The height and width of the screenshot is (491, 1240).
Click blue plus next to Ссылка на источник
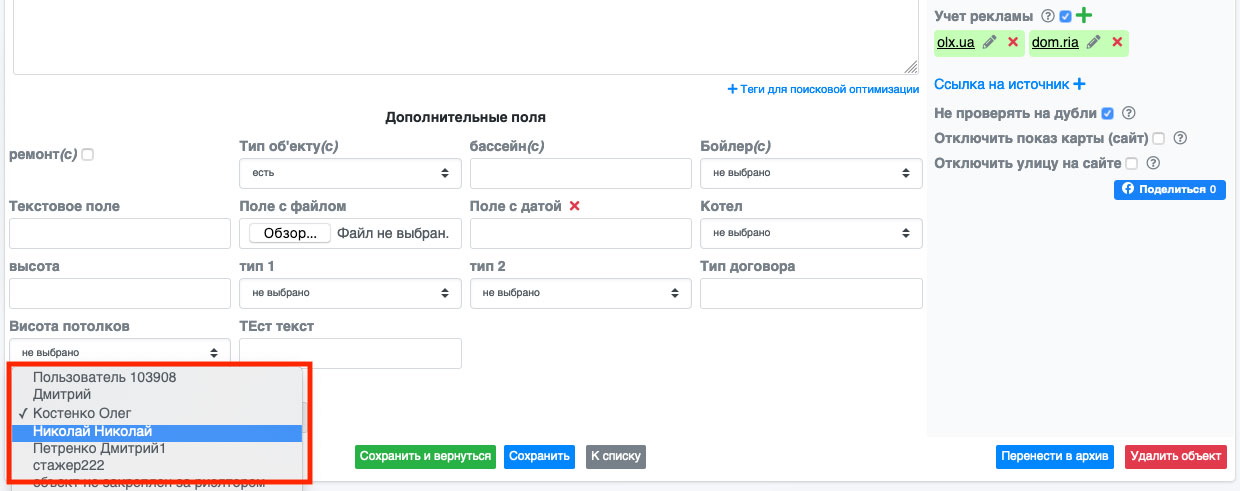click(1079, 85)
